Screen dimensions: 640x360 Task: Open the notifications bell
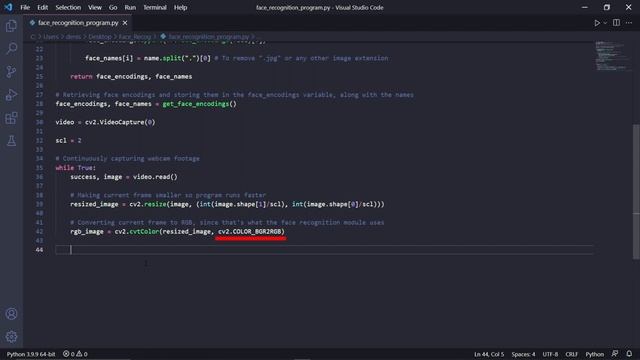pyautogui.click(x=629, y=354)
